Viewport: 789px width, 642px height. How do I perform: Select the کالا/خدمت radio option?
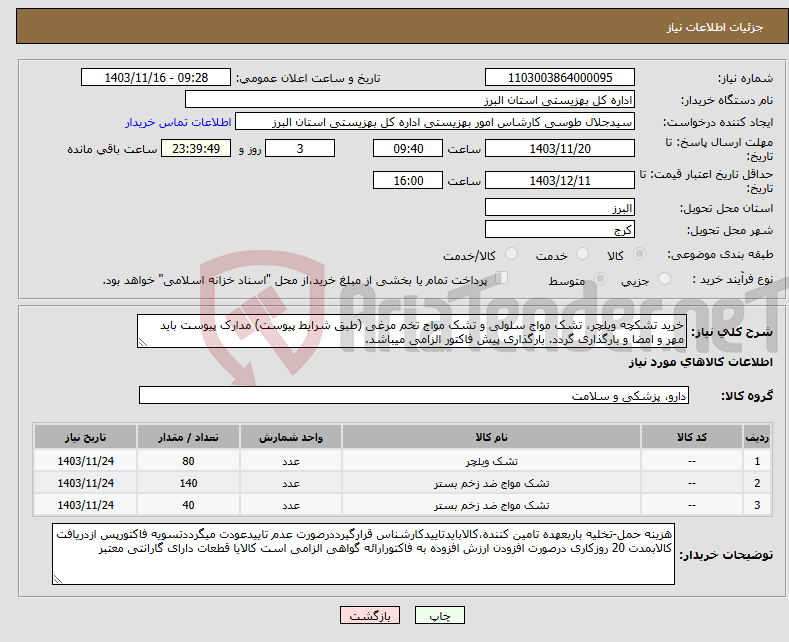tap(511, 254)
